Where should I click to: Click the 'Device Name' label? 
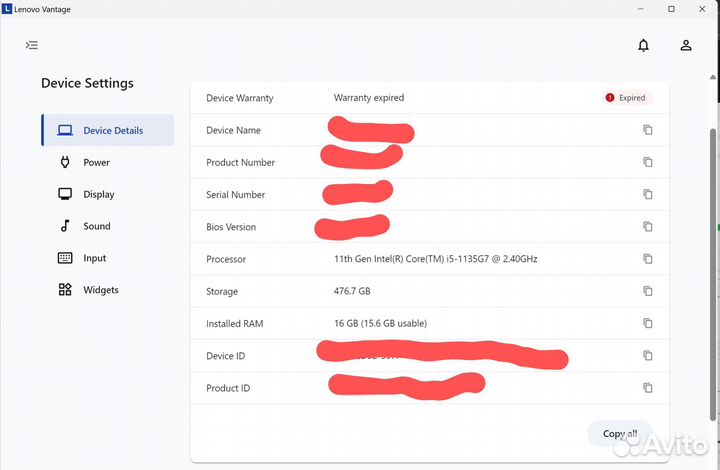point(233,130)
